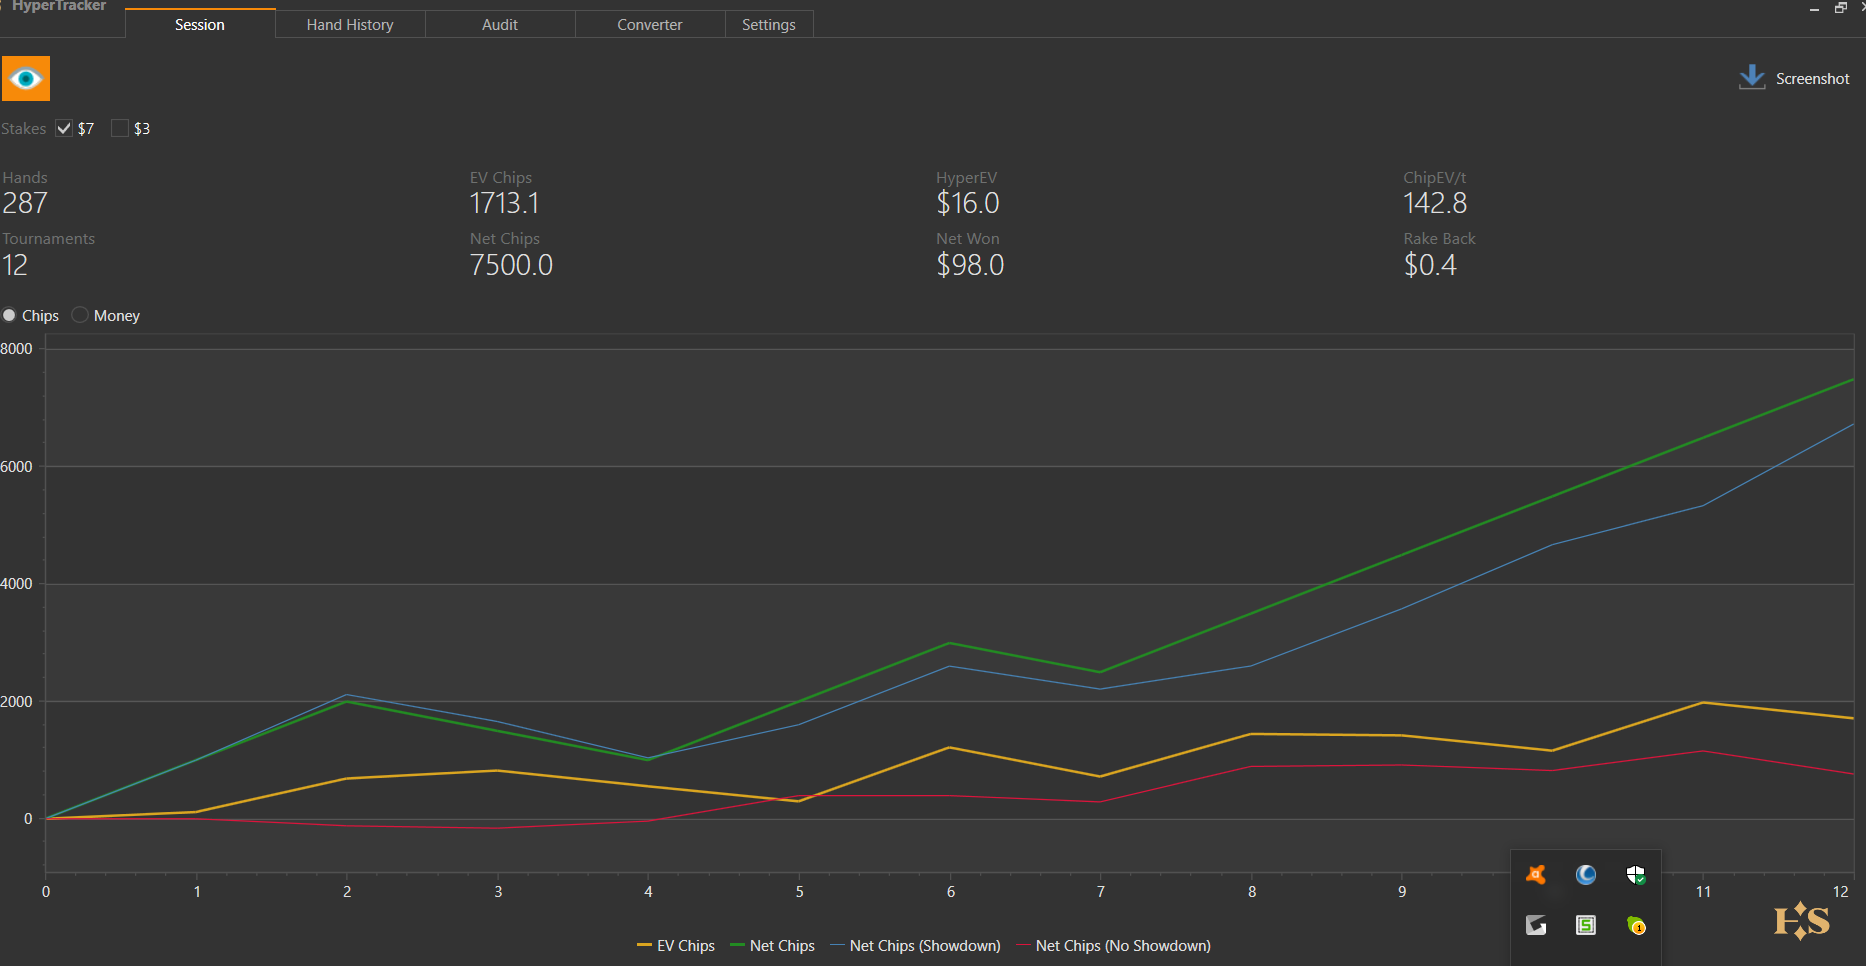The height and width of the screenshot is (966, 1866).
Task: Minimize the HyperTracker window
Action: click(1815, 8)
